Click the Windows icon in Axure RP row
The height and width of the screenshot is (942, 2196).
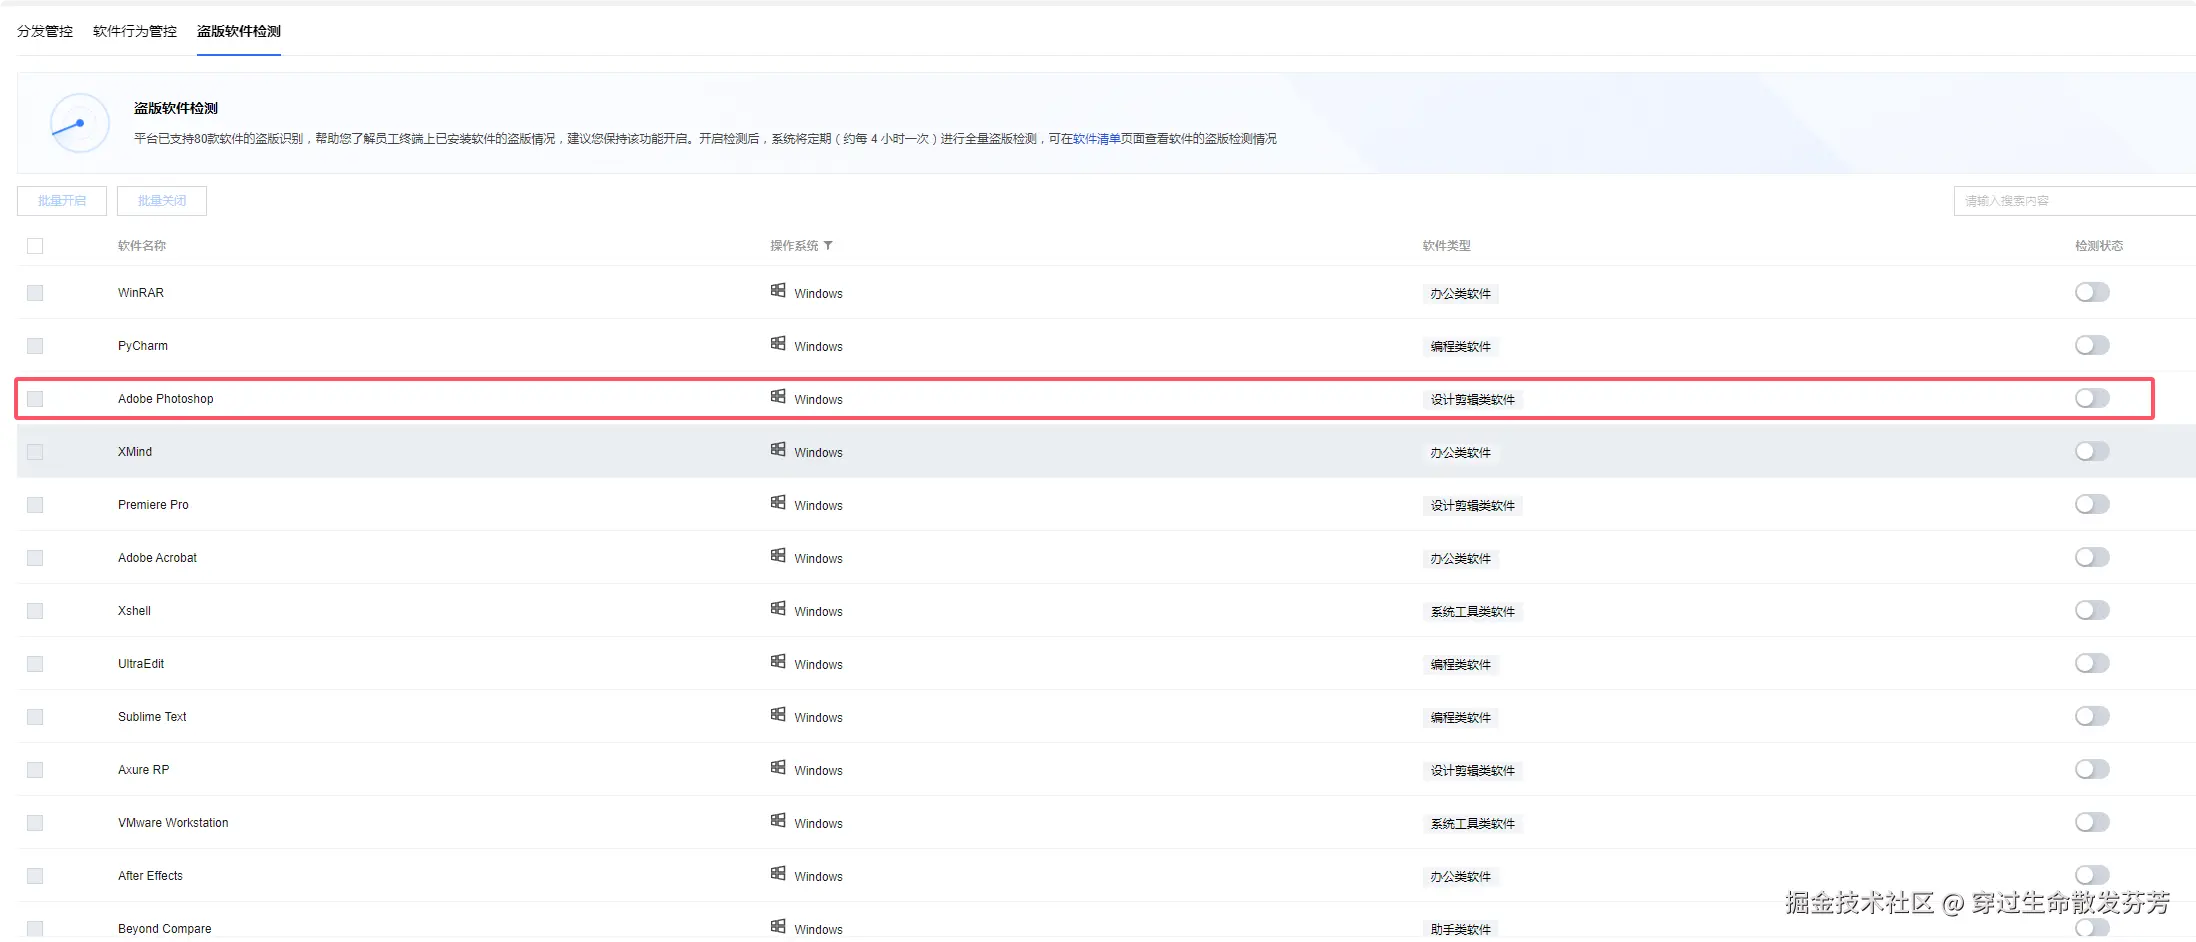coord(778,768)
